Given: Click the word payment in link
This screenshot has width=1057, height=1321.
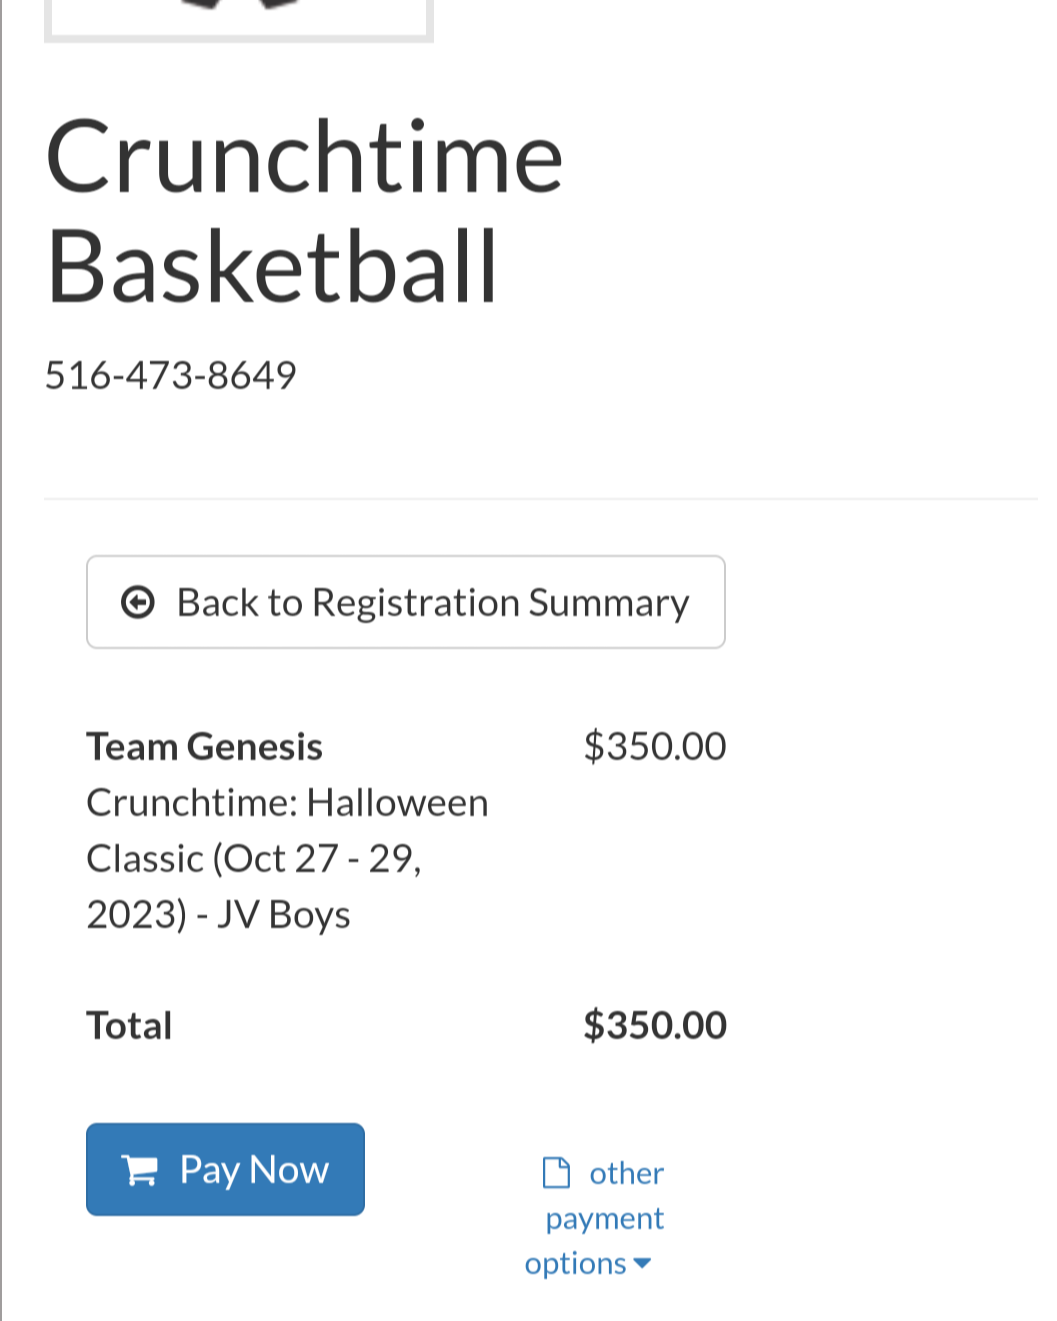Looking at the screenshot, I should [605, 1219].
